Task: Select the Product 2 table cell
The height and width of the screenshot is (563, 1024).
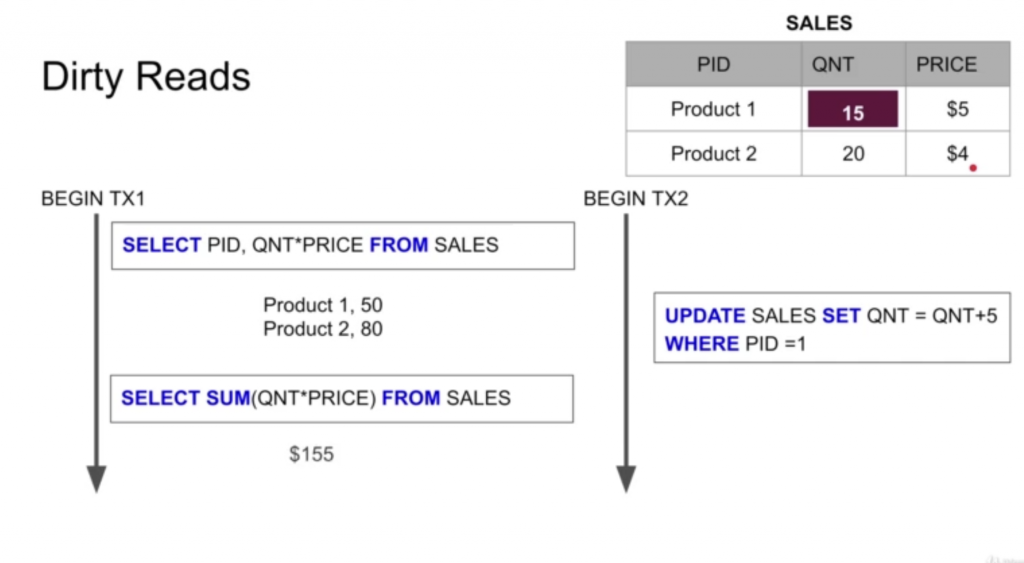Action: point(714,153)
